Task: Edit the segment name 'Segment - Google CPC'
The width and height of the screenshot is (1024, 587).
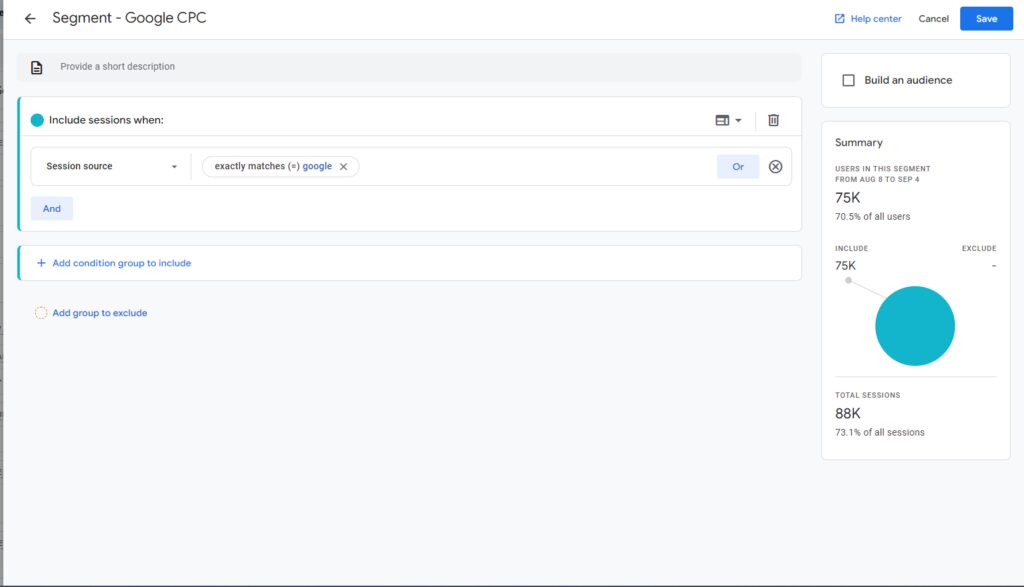Action: tap(129, 18)
